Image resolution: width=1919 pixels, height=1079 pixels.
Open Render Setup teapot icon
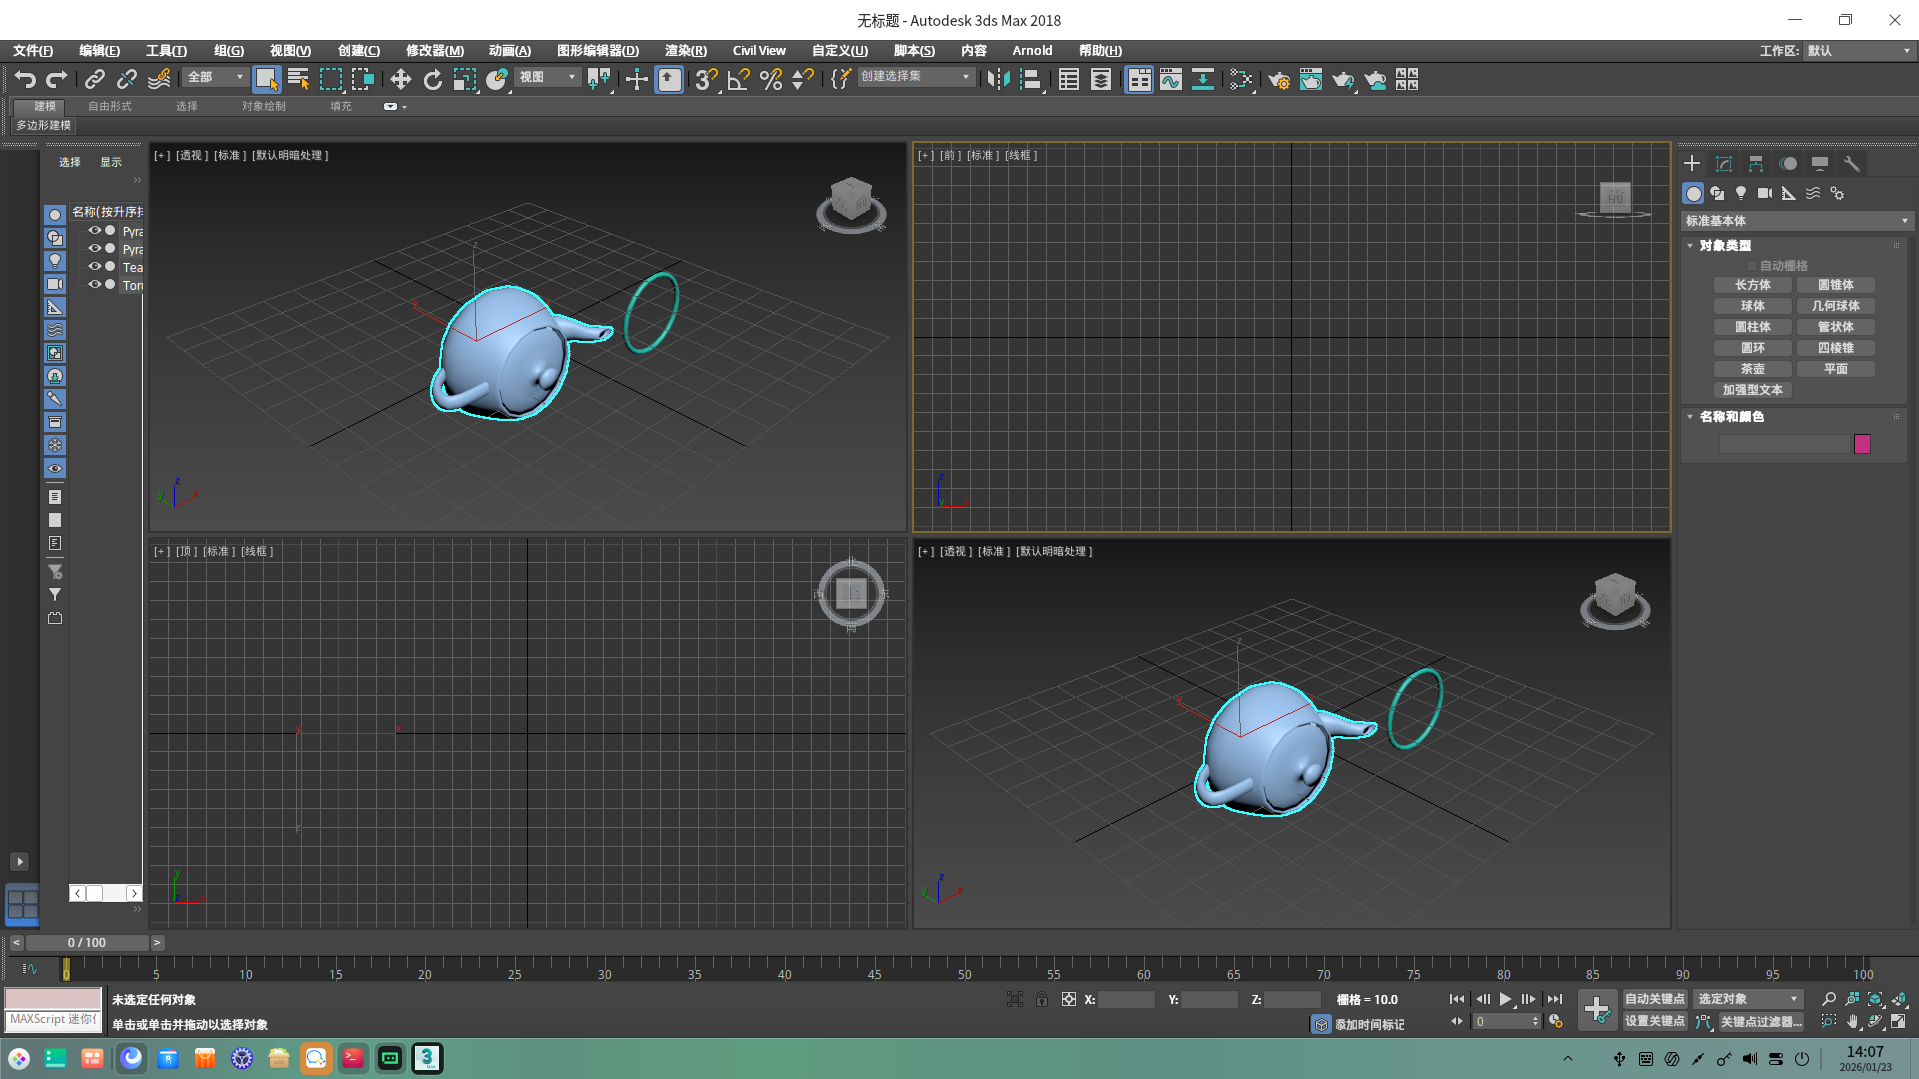(x=1278, y=79)
